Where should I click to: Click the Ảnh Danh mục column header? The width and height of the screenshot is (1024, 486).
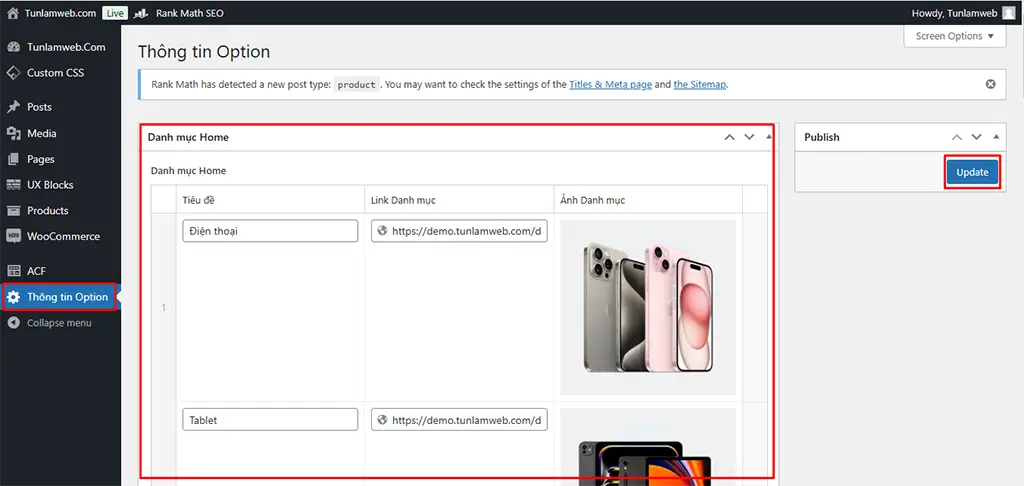pos(592,200)
